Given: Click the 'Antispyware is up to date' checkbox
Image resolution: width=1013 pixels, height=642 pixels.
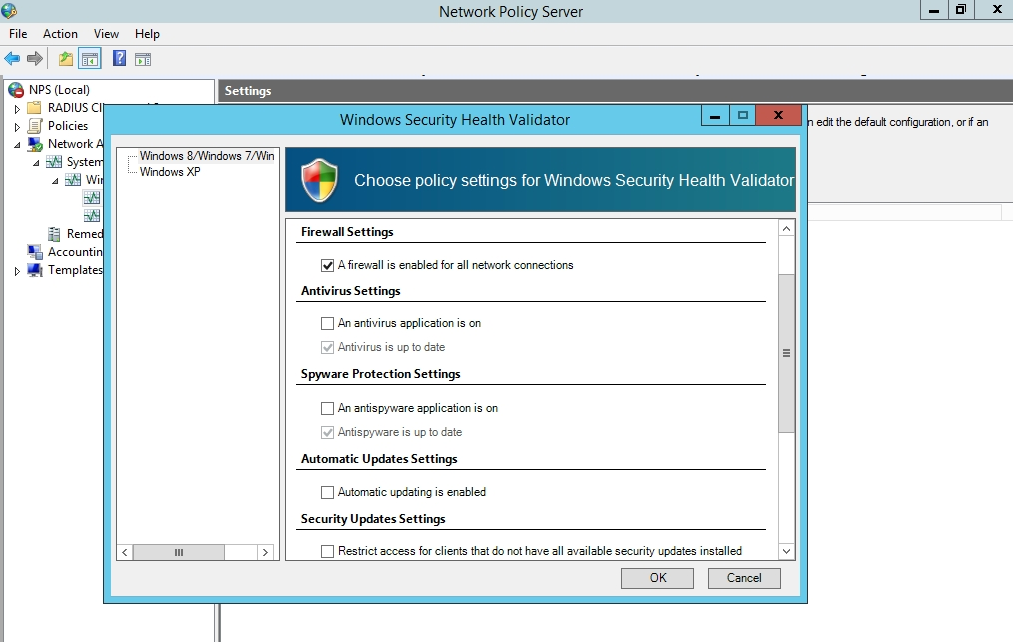Looking at the screenshot, I should tap(328, 432).
